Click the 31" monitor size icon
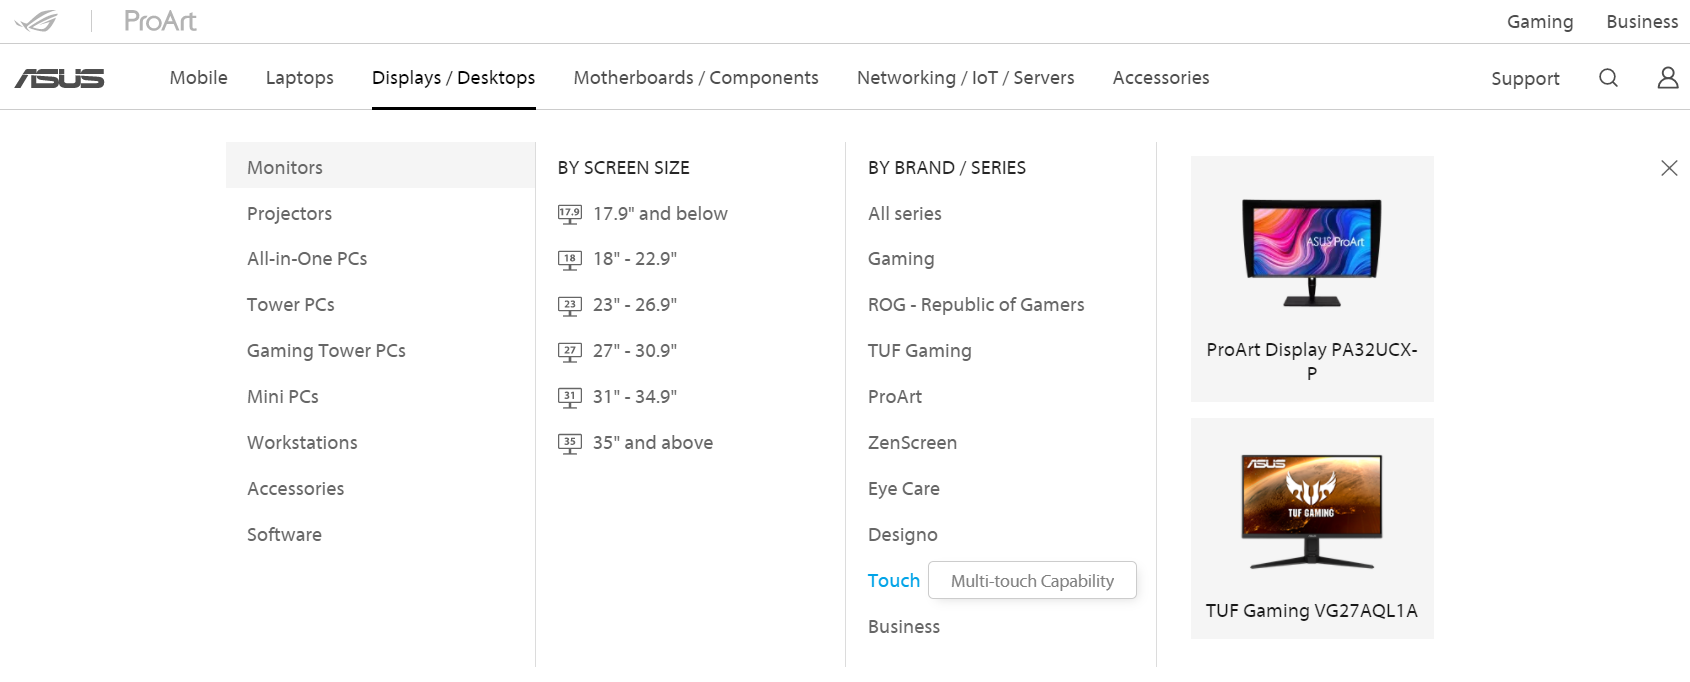The width and height of the screenshot is (1690, 682). point(570,398)
